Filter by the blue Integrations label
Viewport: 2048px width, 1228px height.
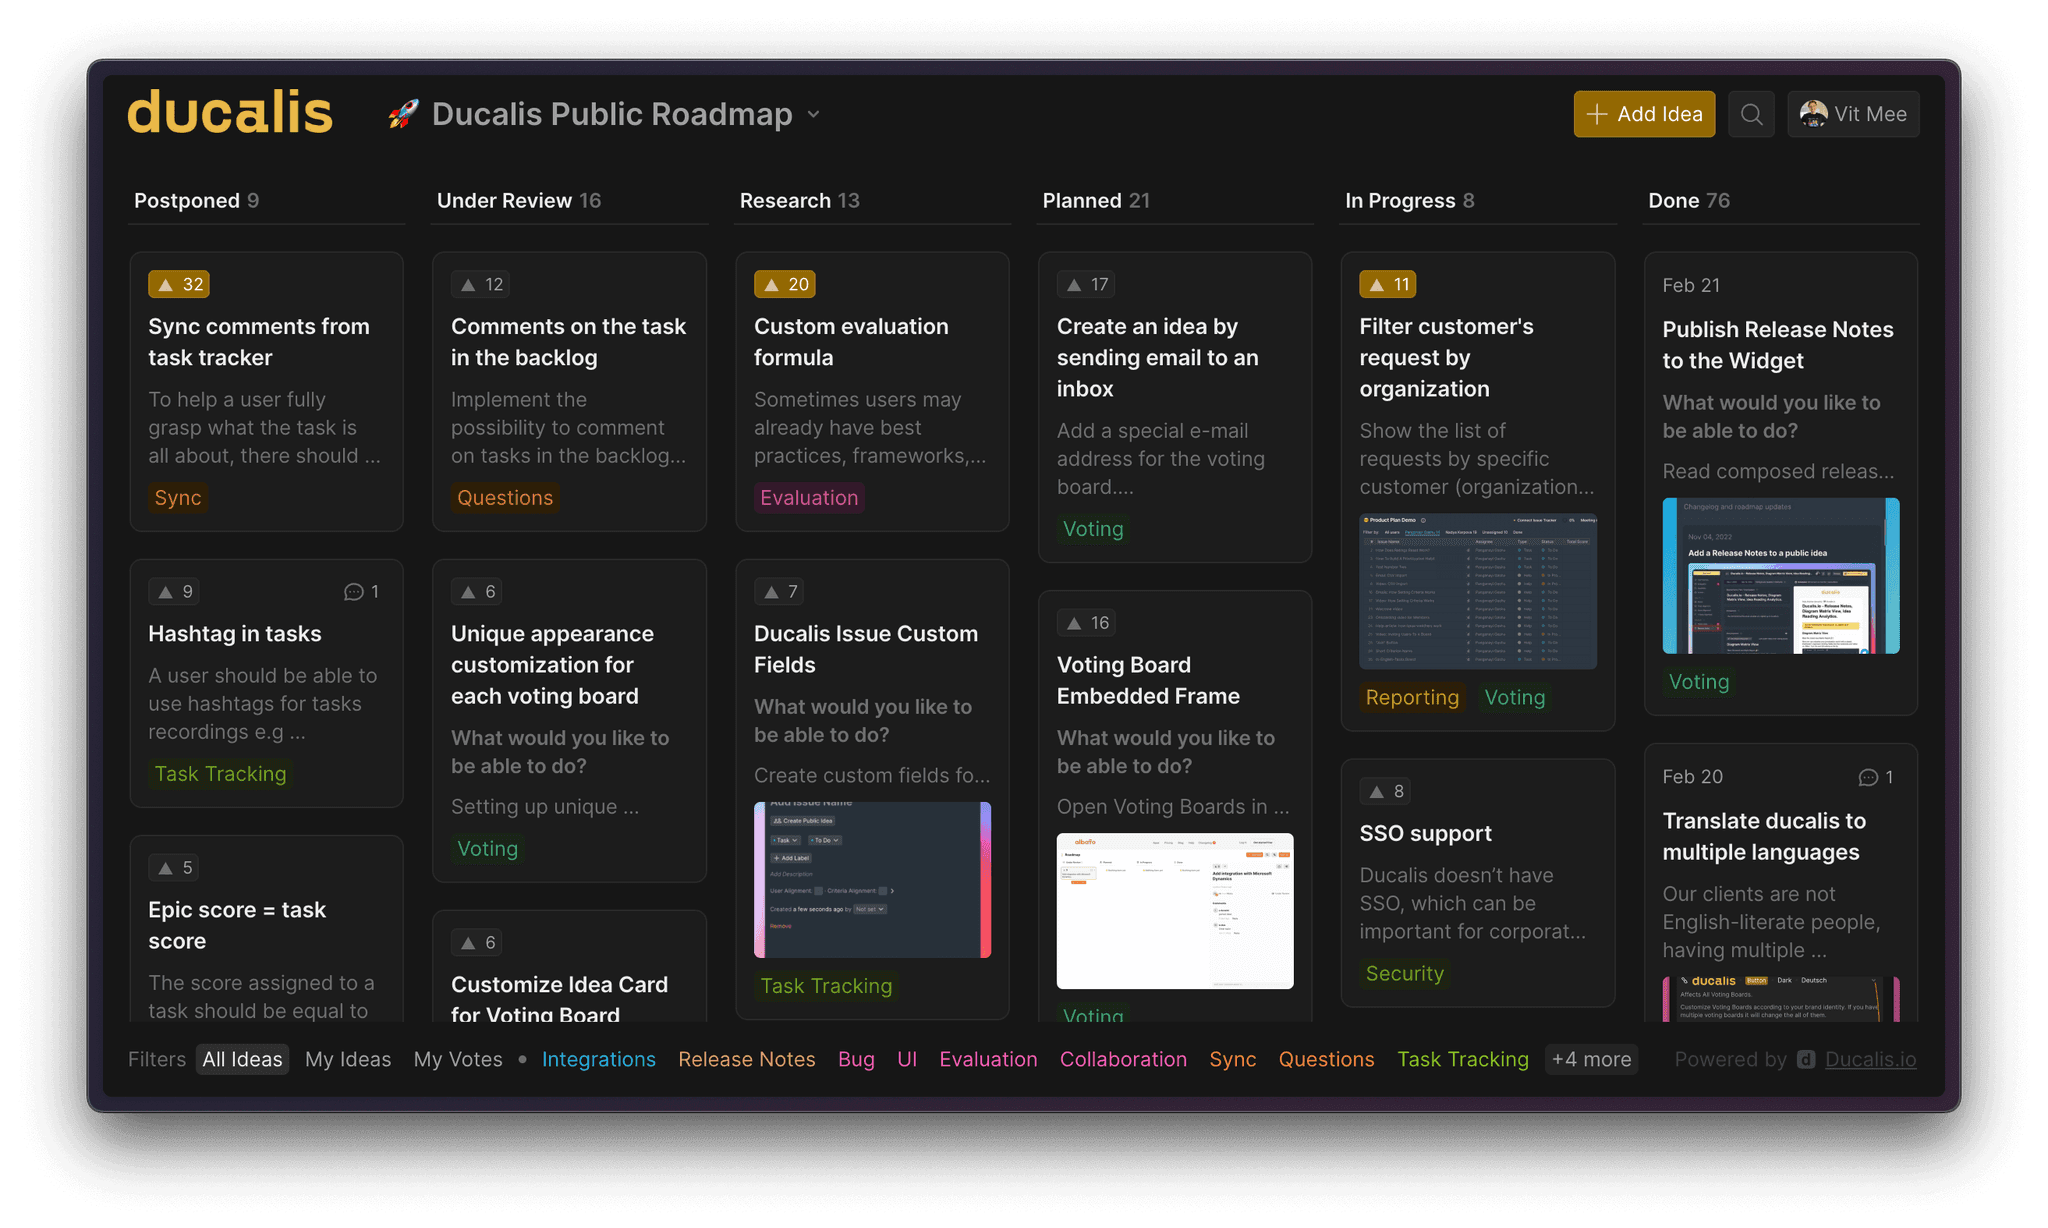tap(598, 1059)
